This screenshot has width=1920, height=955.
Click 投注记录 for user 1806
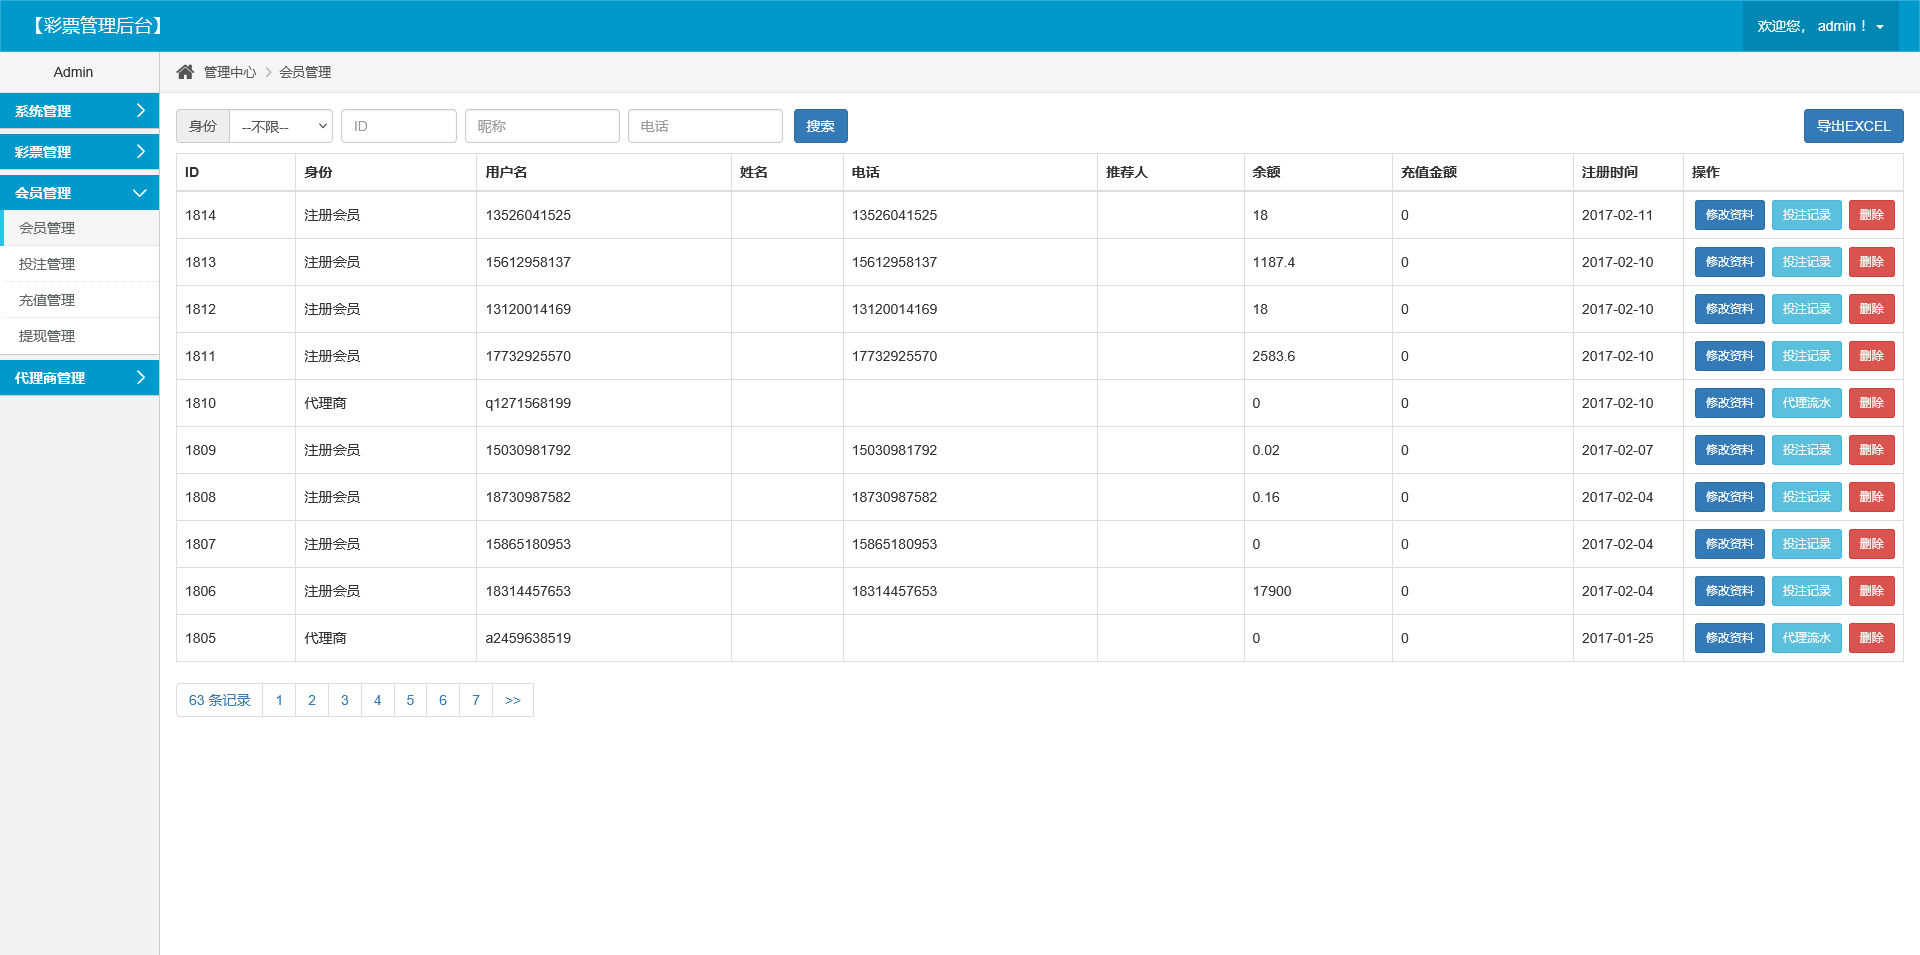pos(1806,591)
